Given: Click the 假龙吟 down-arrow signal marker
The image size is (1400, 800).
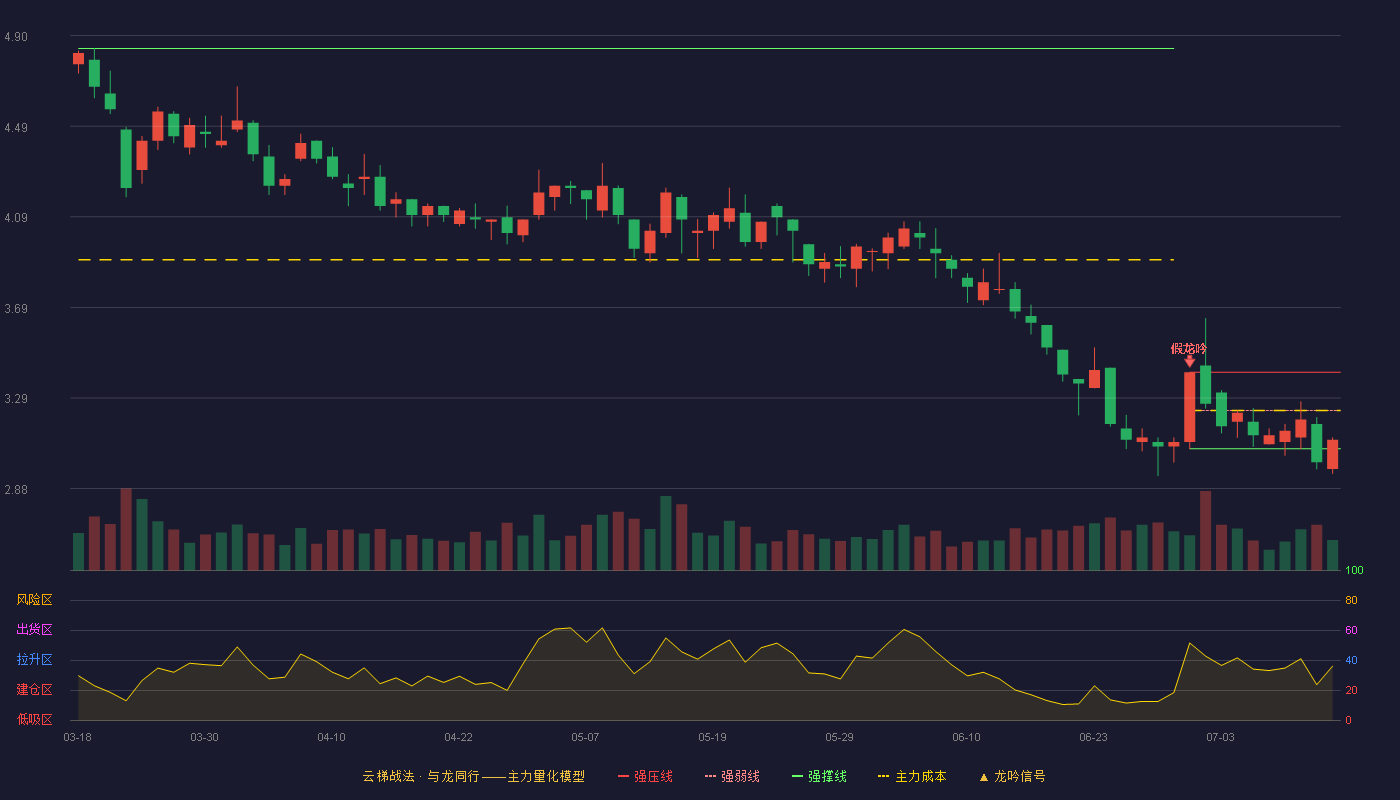Looking at the screenshot, I should (x=1189, y=361).
